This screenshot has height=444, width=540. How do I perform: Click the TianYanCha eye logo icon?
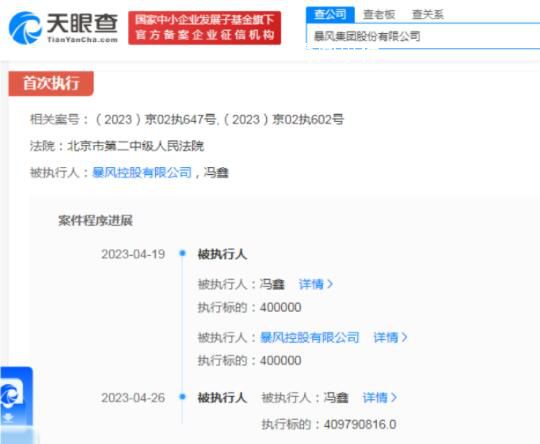pos(25,28)
